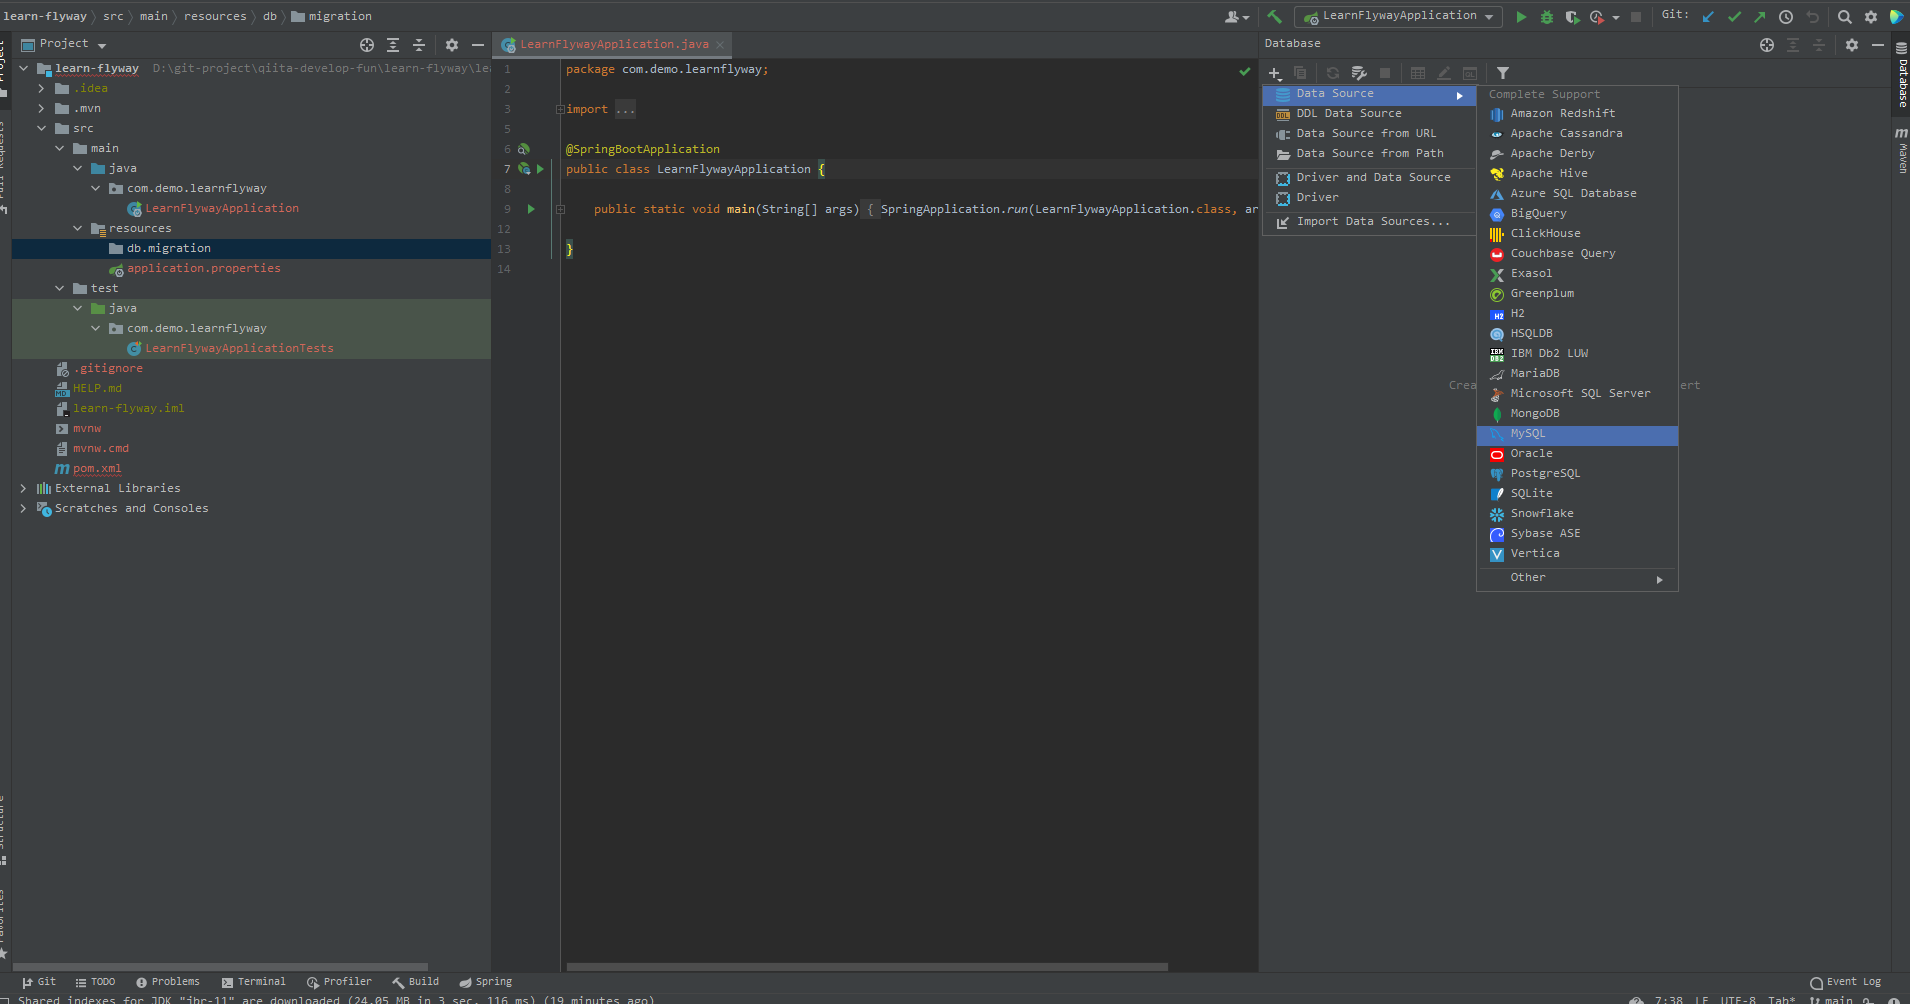Open LearnFlywayApplication.java editor tab
The width and height of the screenshot is (1910, 1004).
pos(613,45)
